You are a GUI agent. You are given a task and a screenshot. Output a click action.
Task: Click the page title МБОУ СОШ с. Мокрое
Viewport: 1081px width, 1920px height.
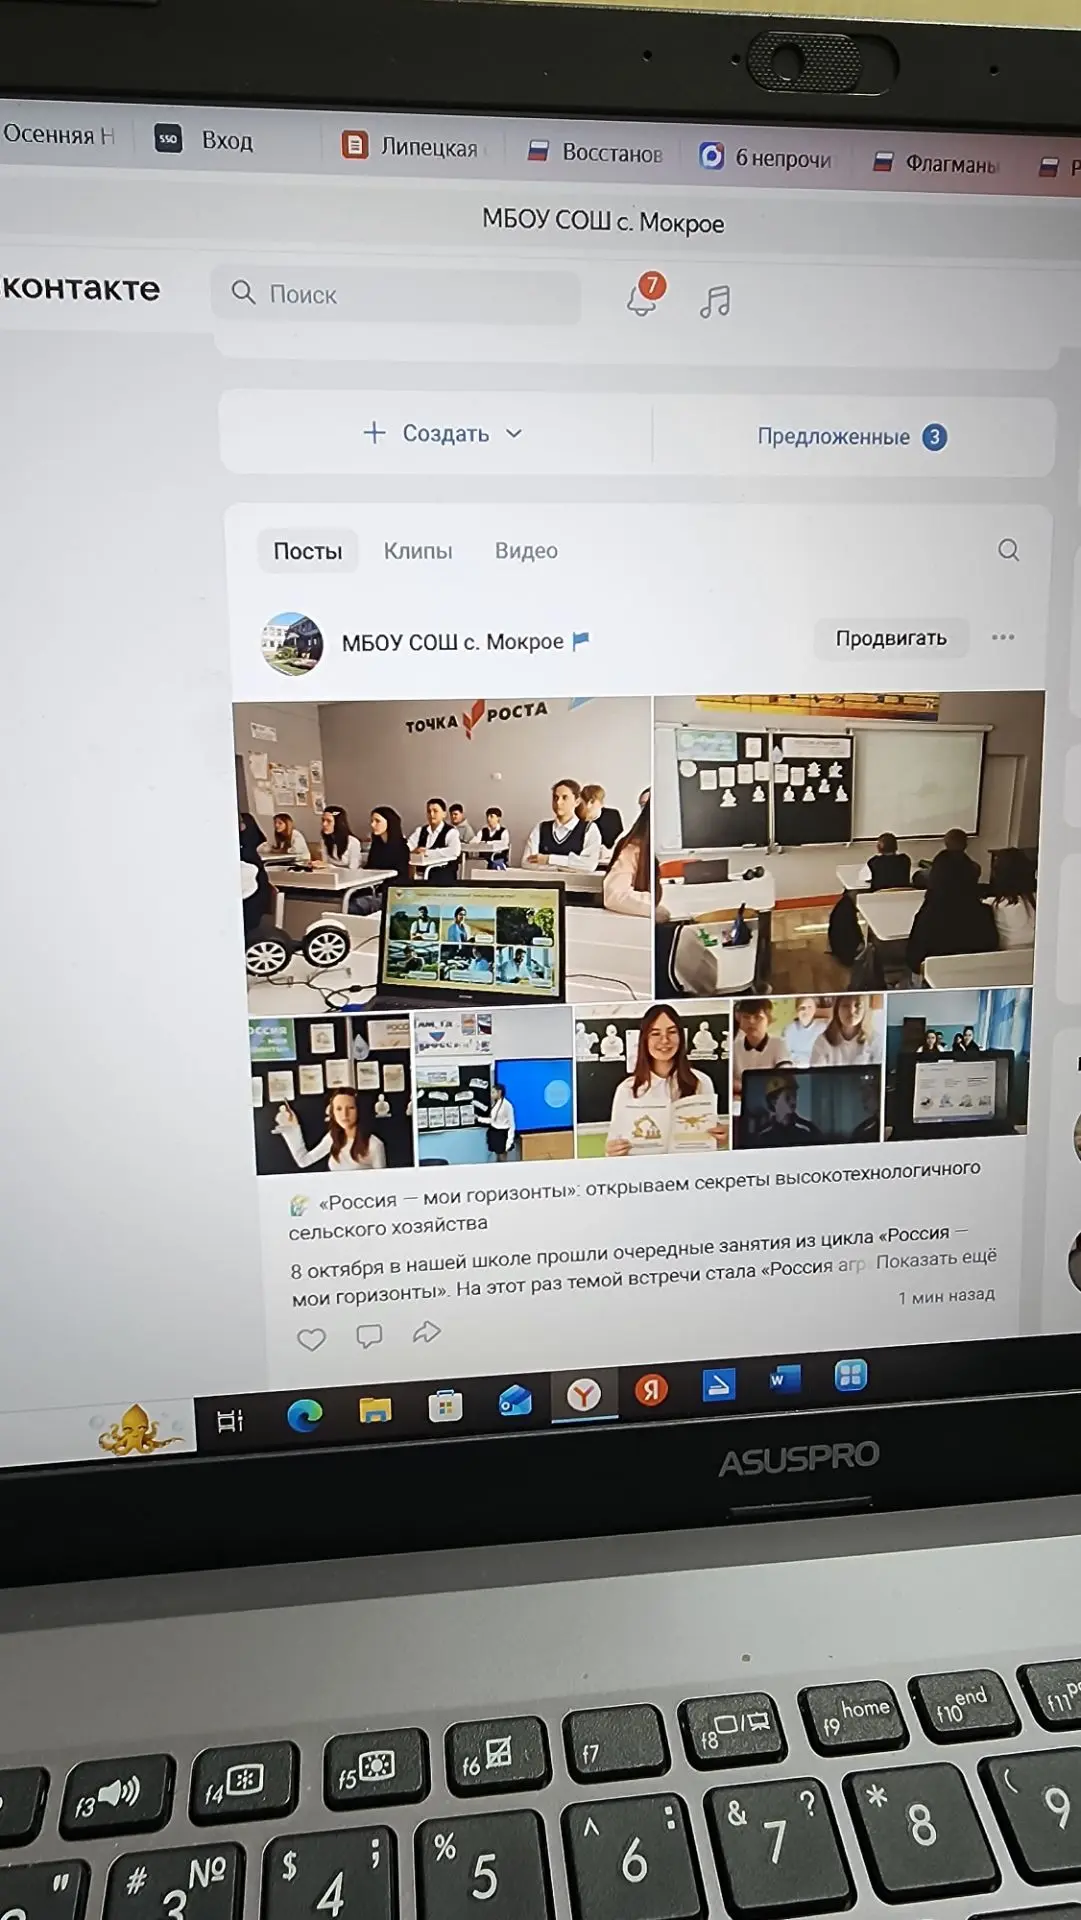tap(603, 221)
